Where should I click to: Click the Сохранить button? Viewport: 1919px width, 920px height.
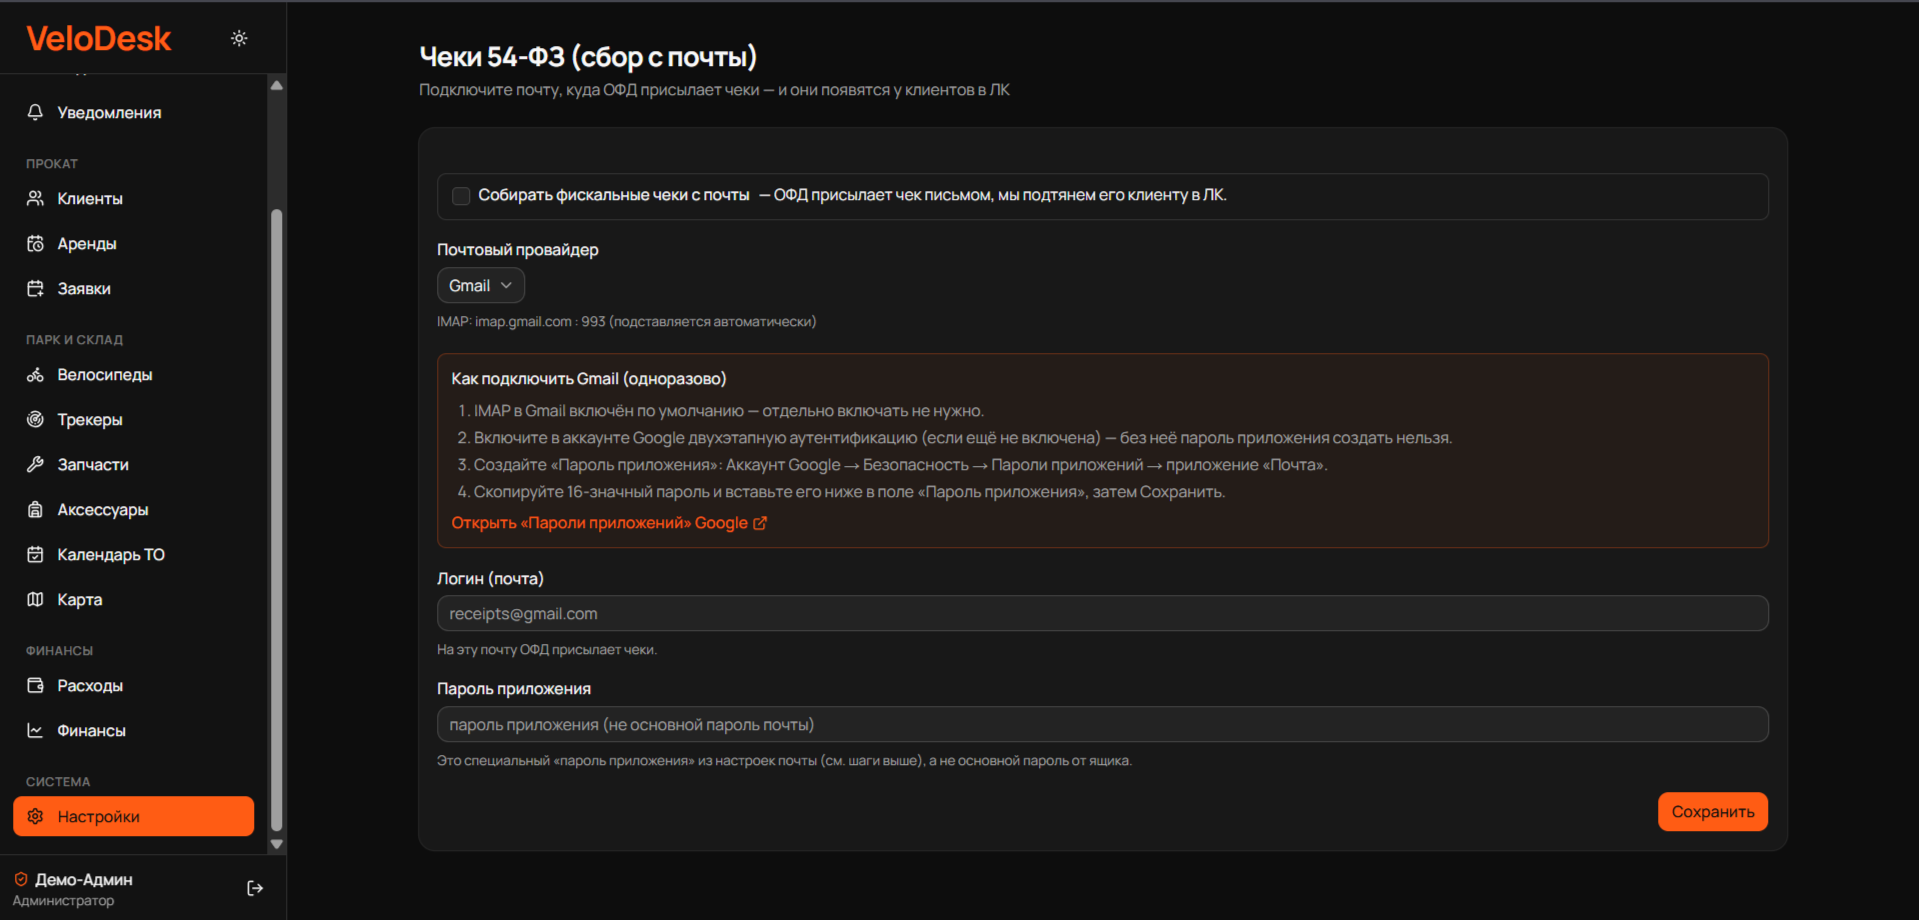[1712, 811]
